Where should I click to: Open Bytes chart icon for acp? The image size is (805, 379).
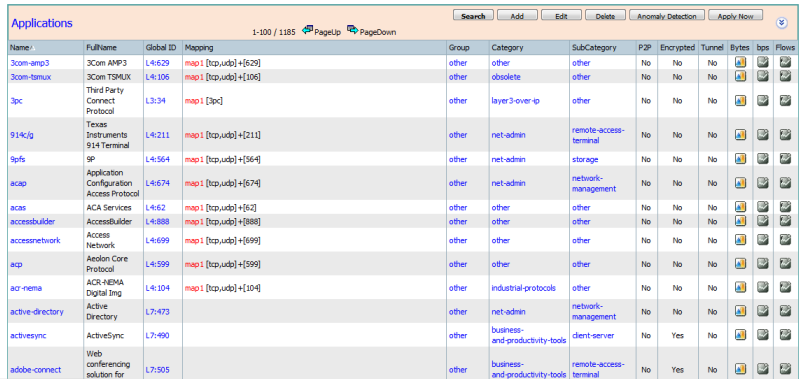740,263
